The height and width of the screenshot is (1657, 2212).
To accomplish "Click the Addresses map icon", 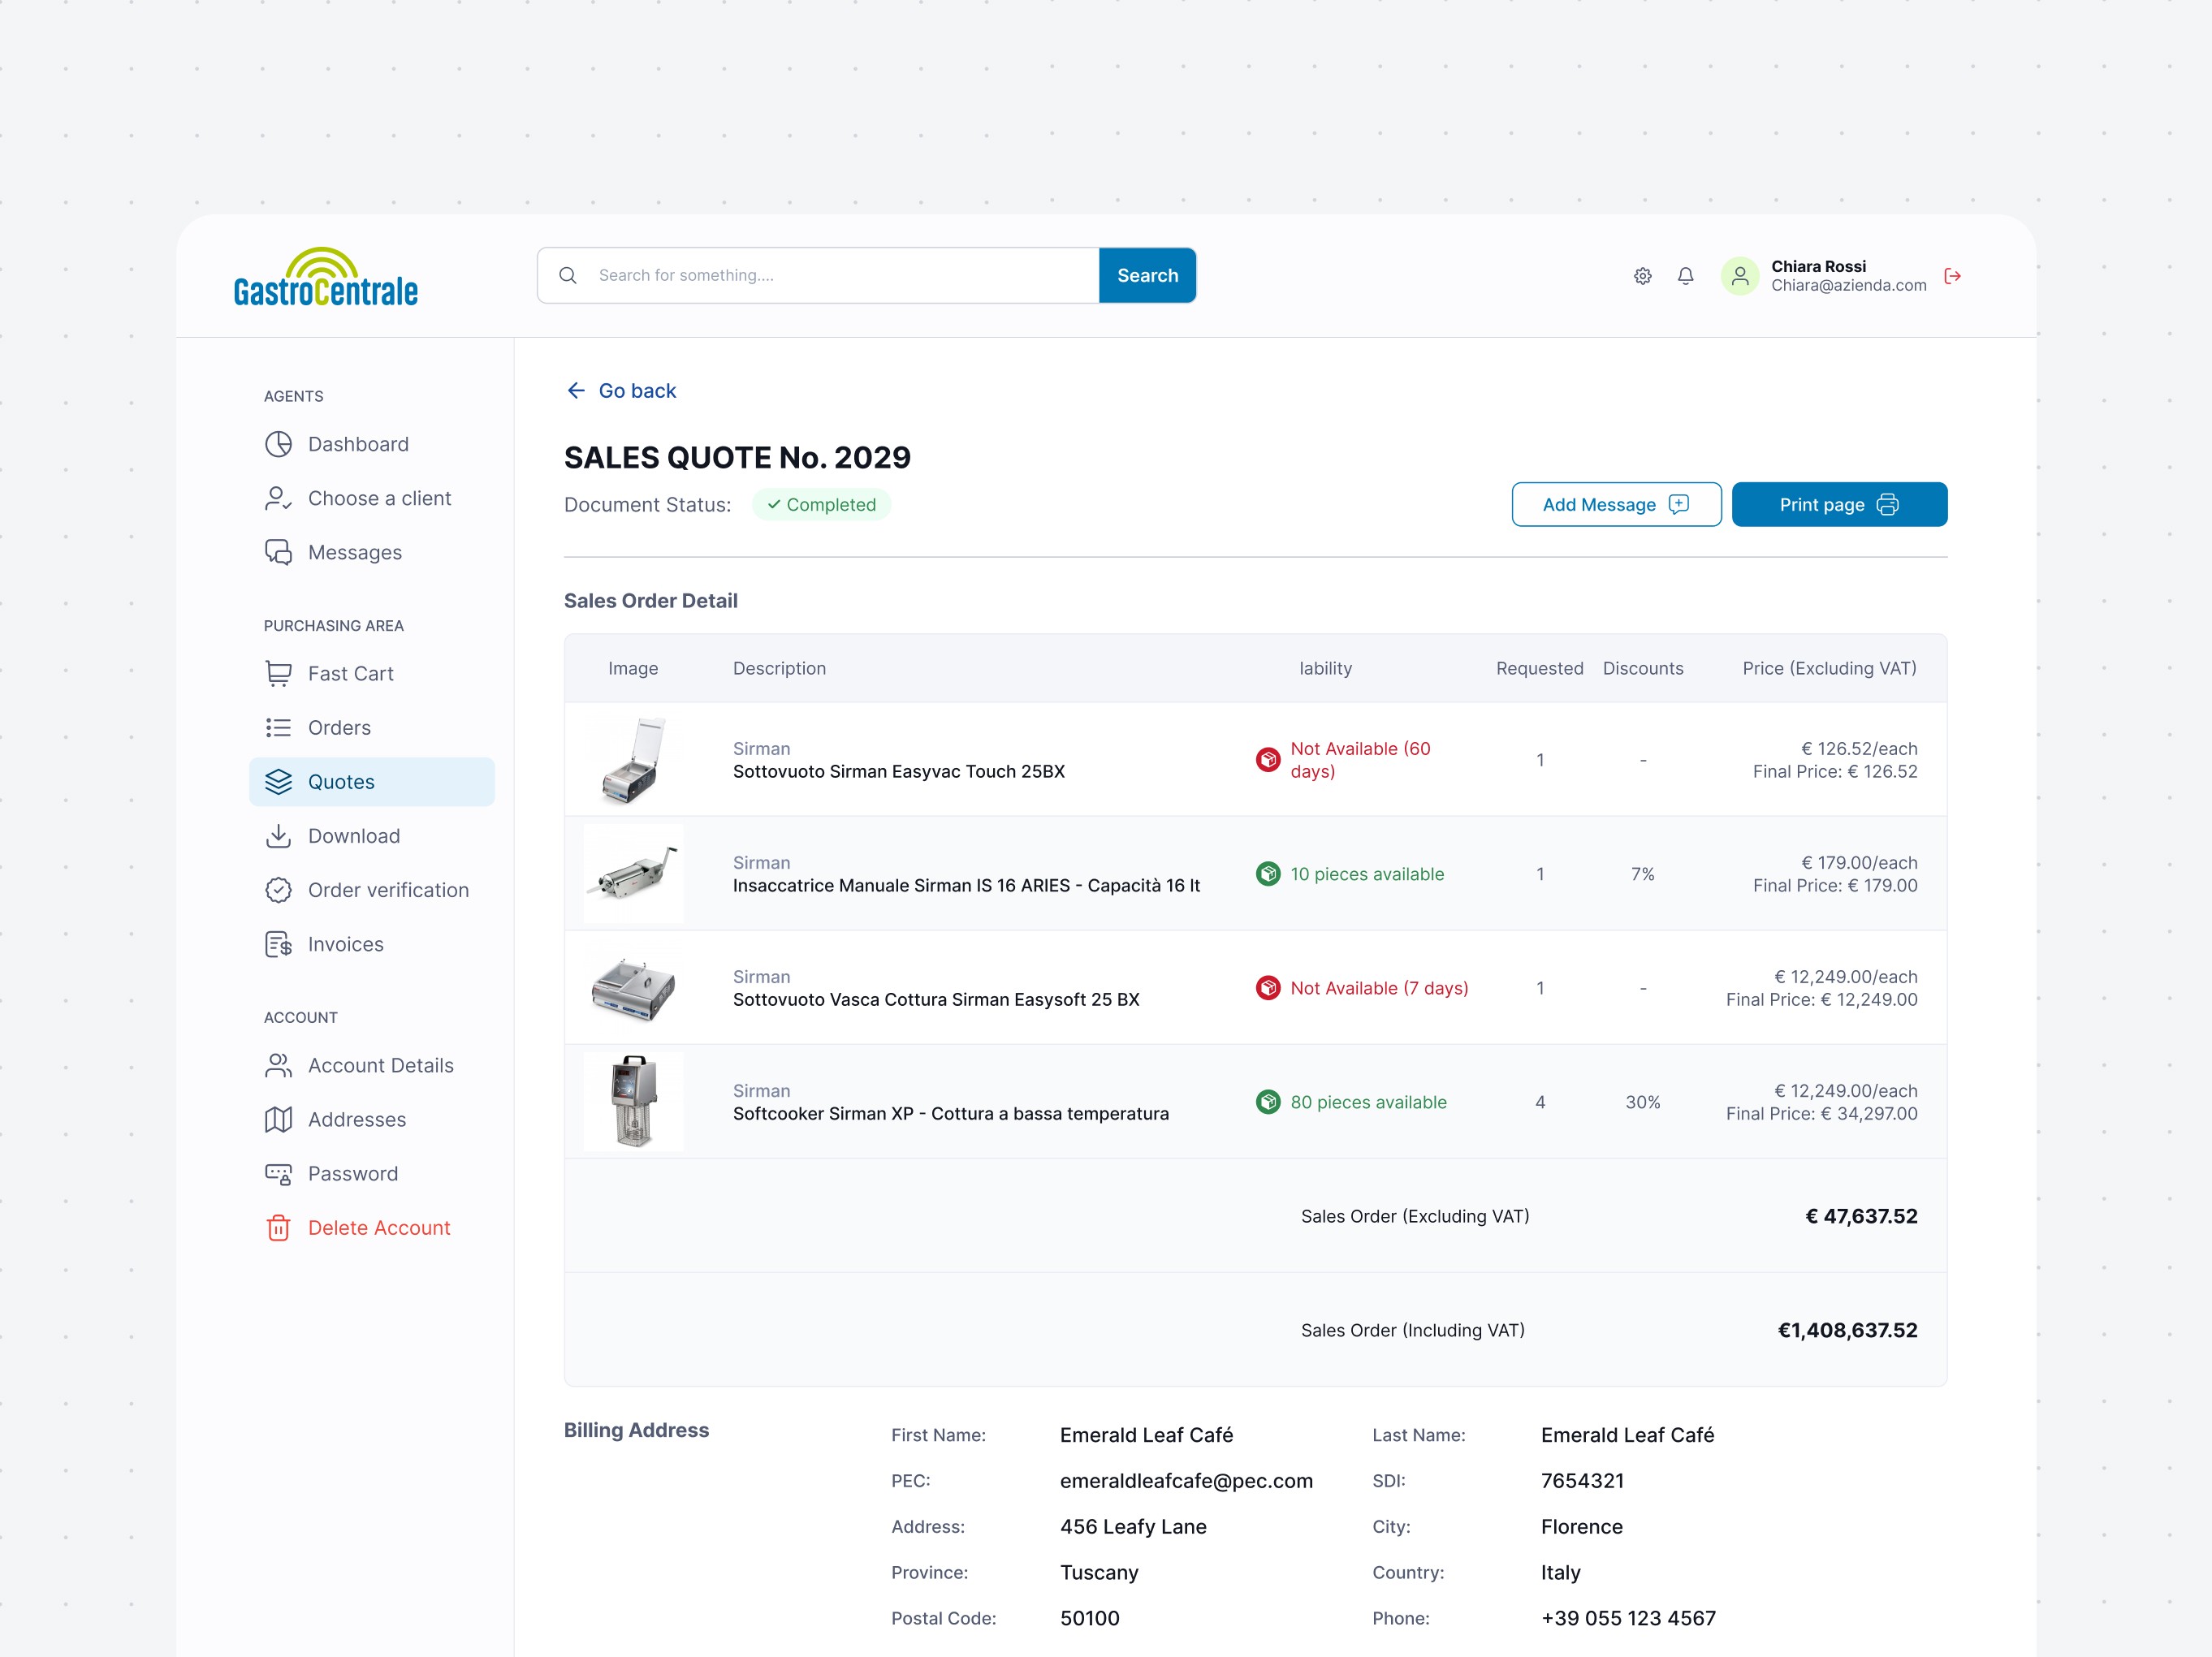I will tap(279, 1119).
